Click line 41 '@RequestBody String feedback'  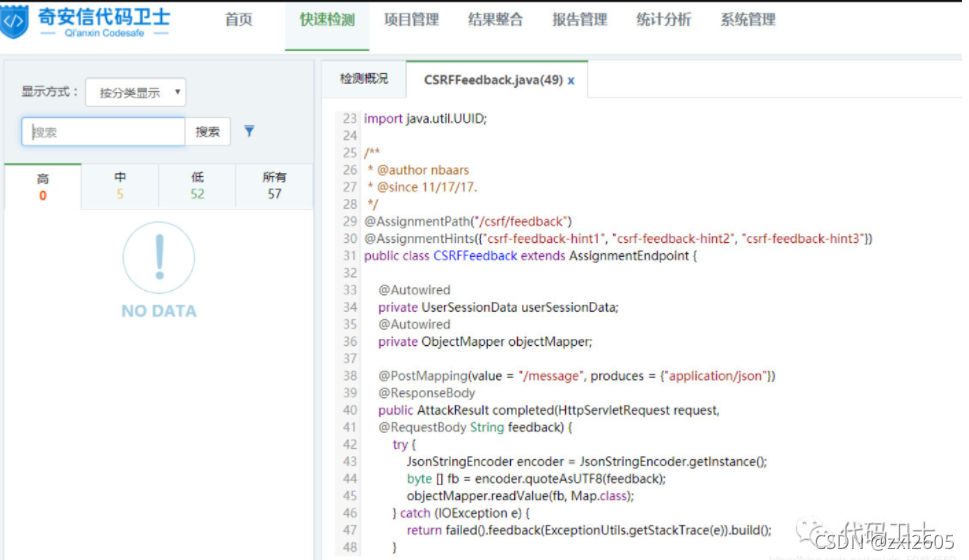[475, 428]
